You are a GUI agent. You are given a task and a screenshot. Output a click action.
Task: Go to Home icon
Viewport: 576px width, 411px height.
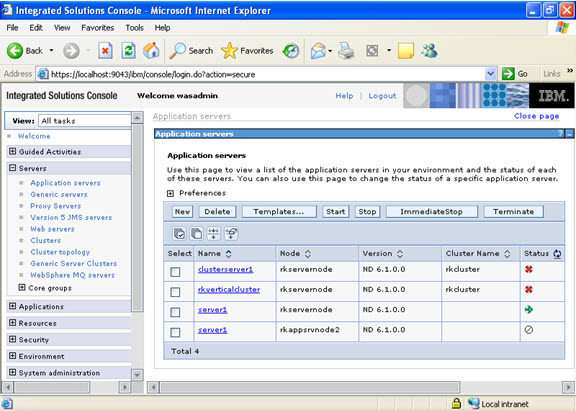[x=151, y=51]
